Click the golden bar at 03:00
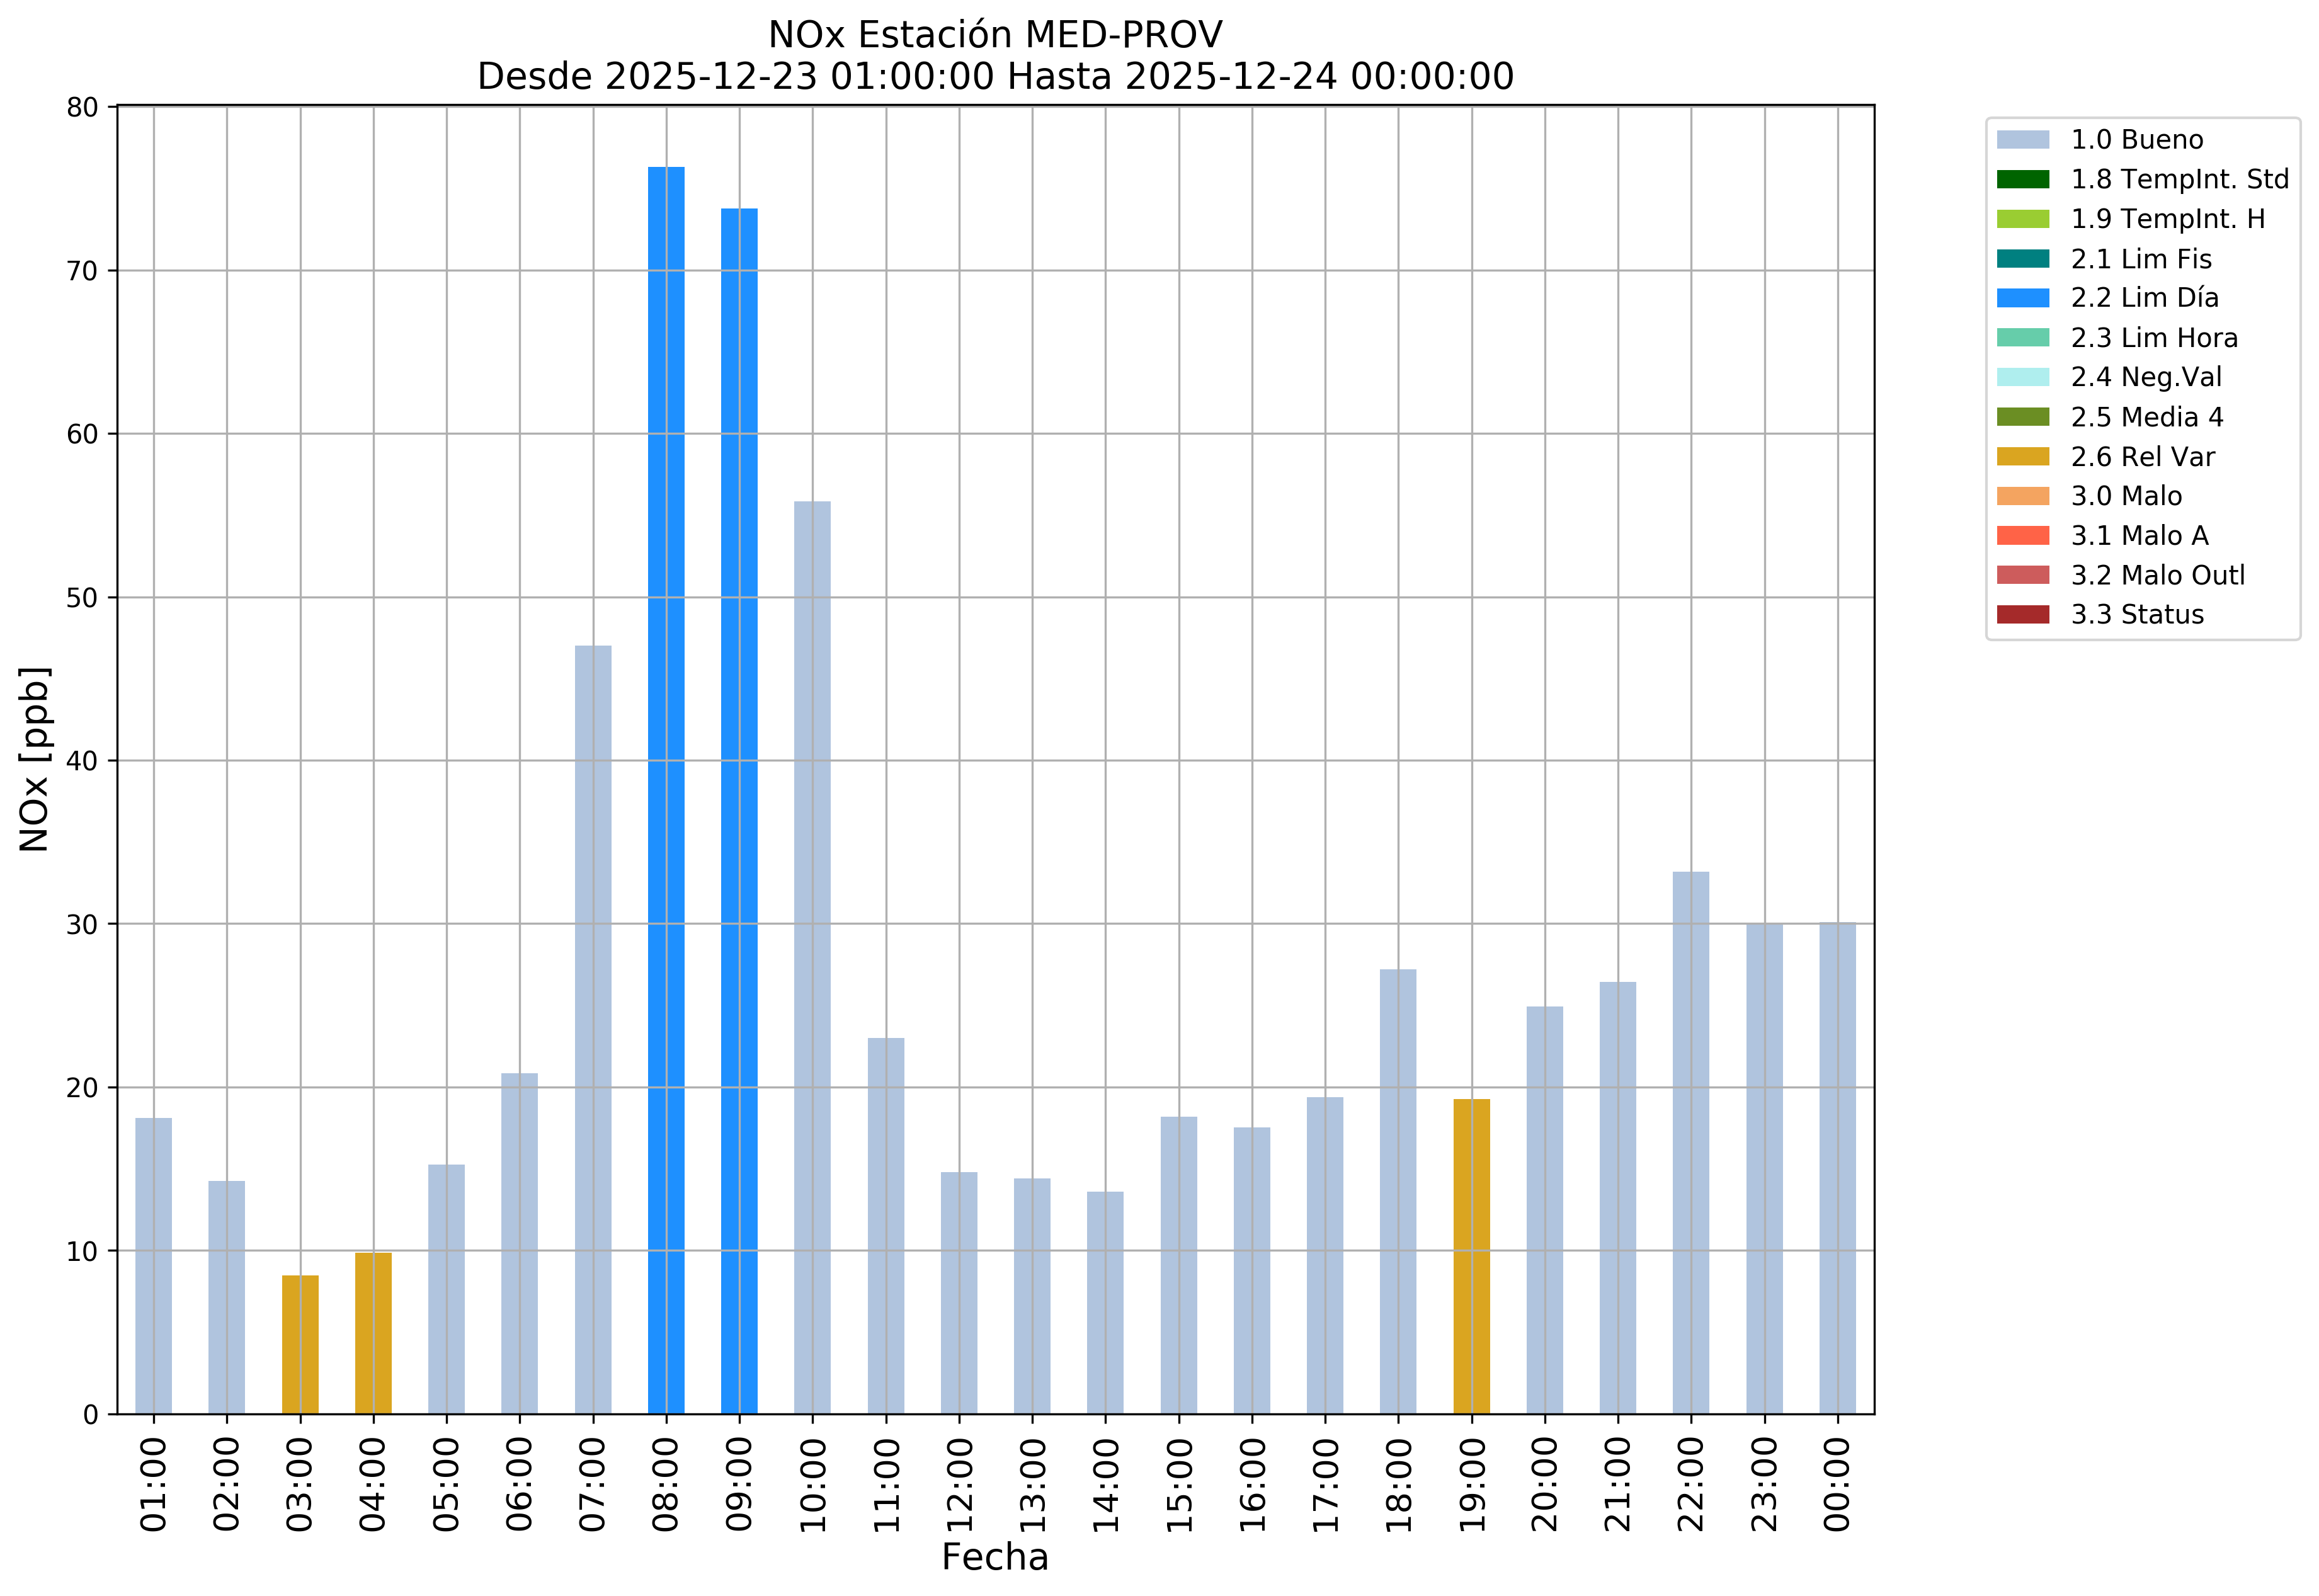This screenshot has height=1596, width=2319. pyautogui.click(x=300, y=1344)
